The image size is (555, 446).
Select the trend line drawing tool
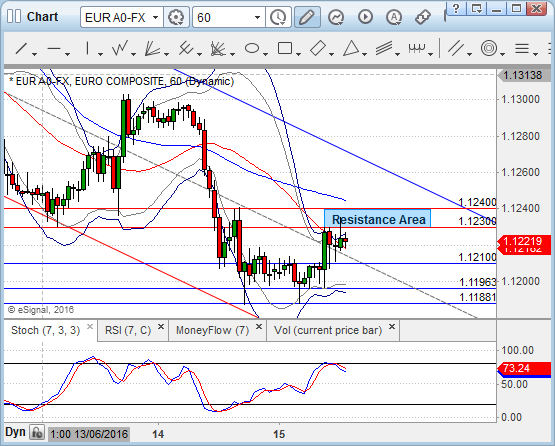21,48
